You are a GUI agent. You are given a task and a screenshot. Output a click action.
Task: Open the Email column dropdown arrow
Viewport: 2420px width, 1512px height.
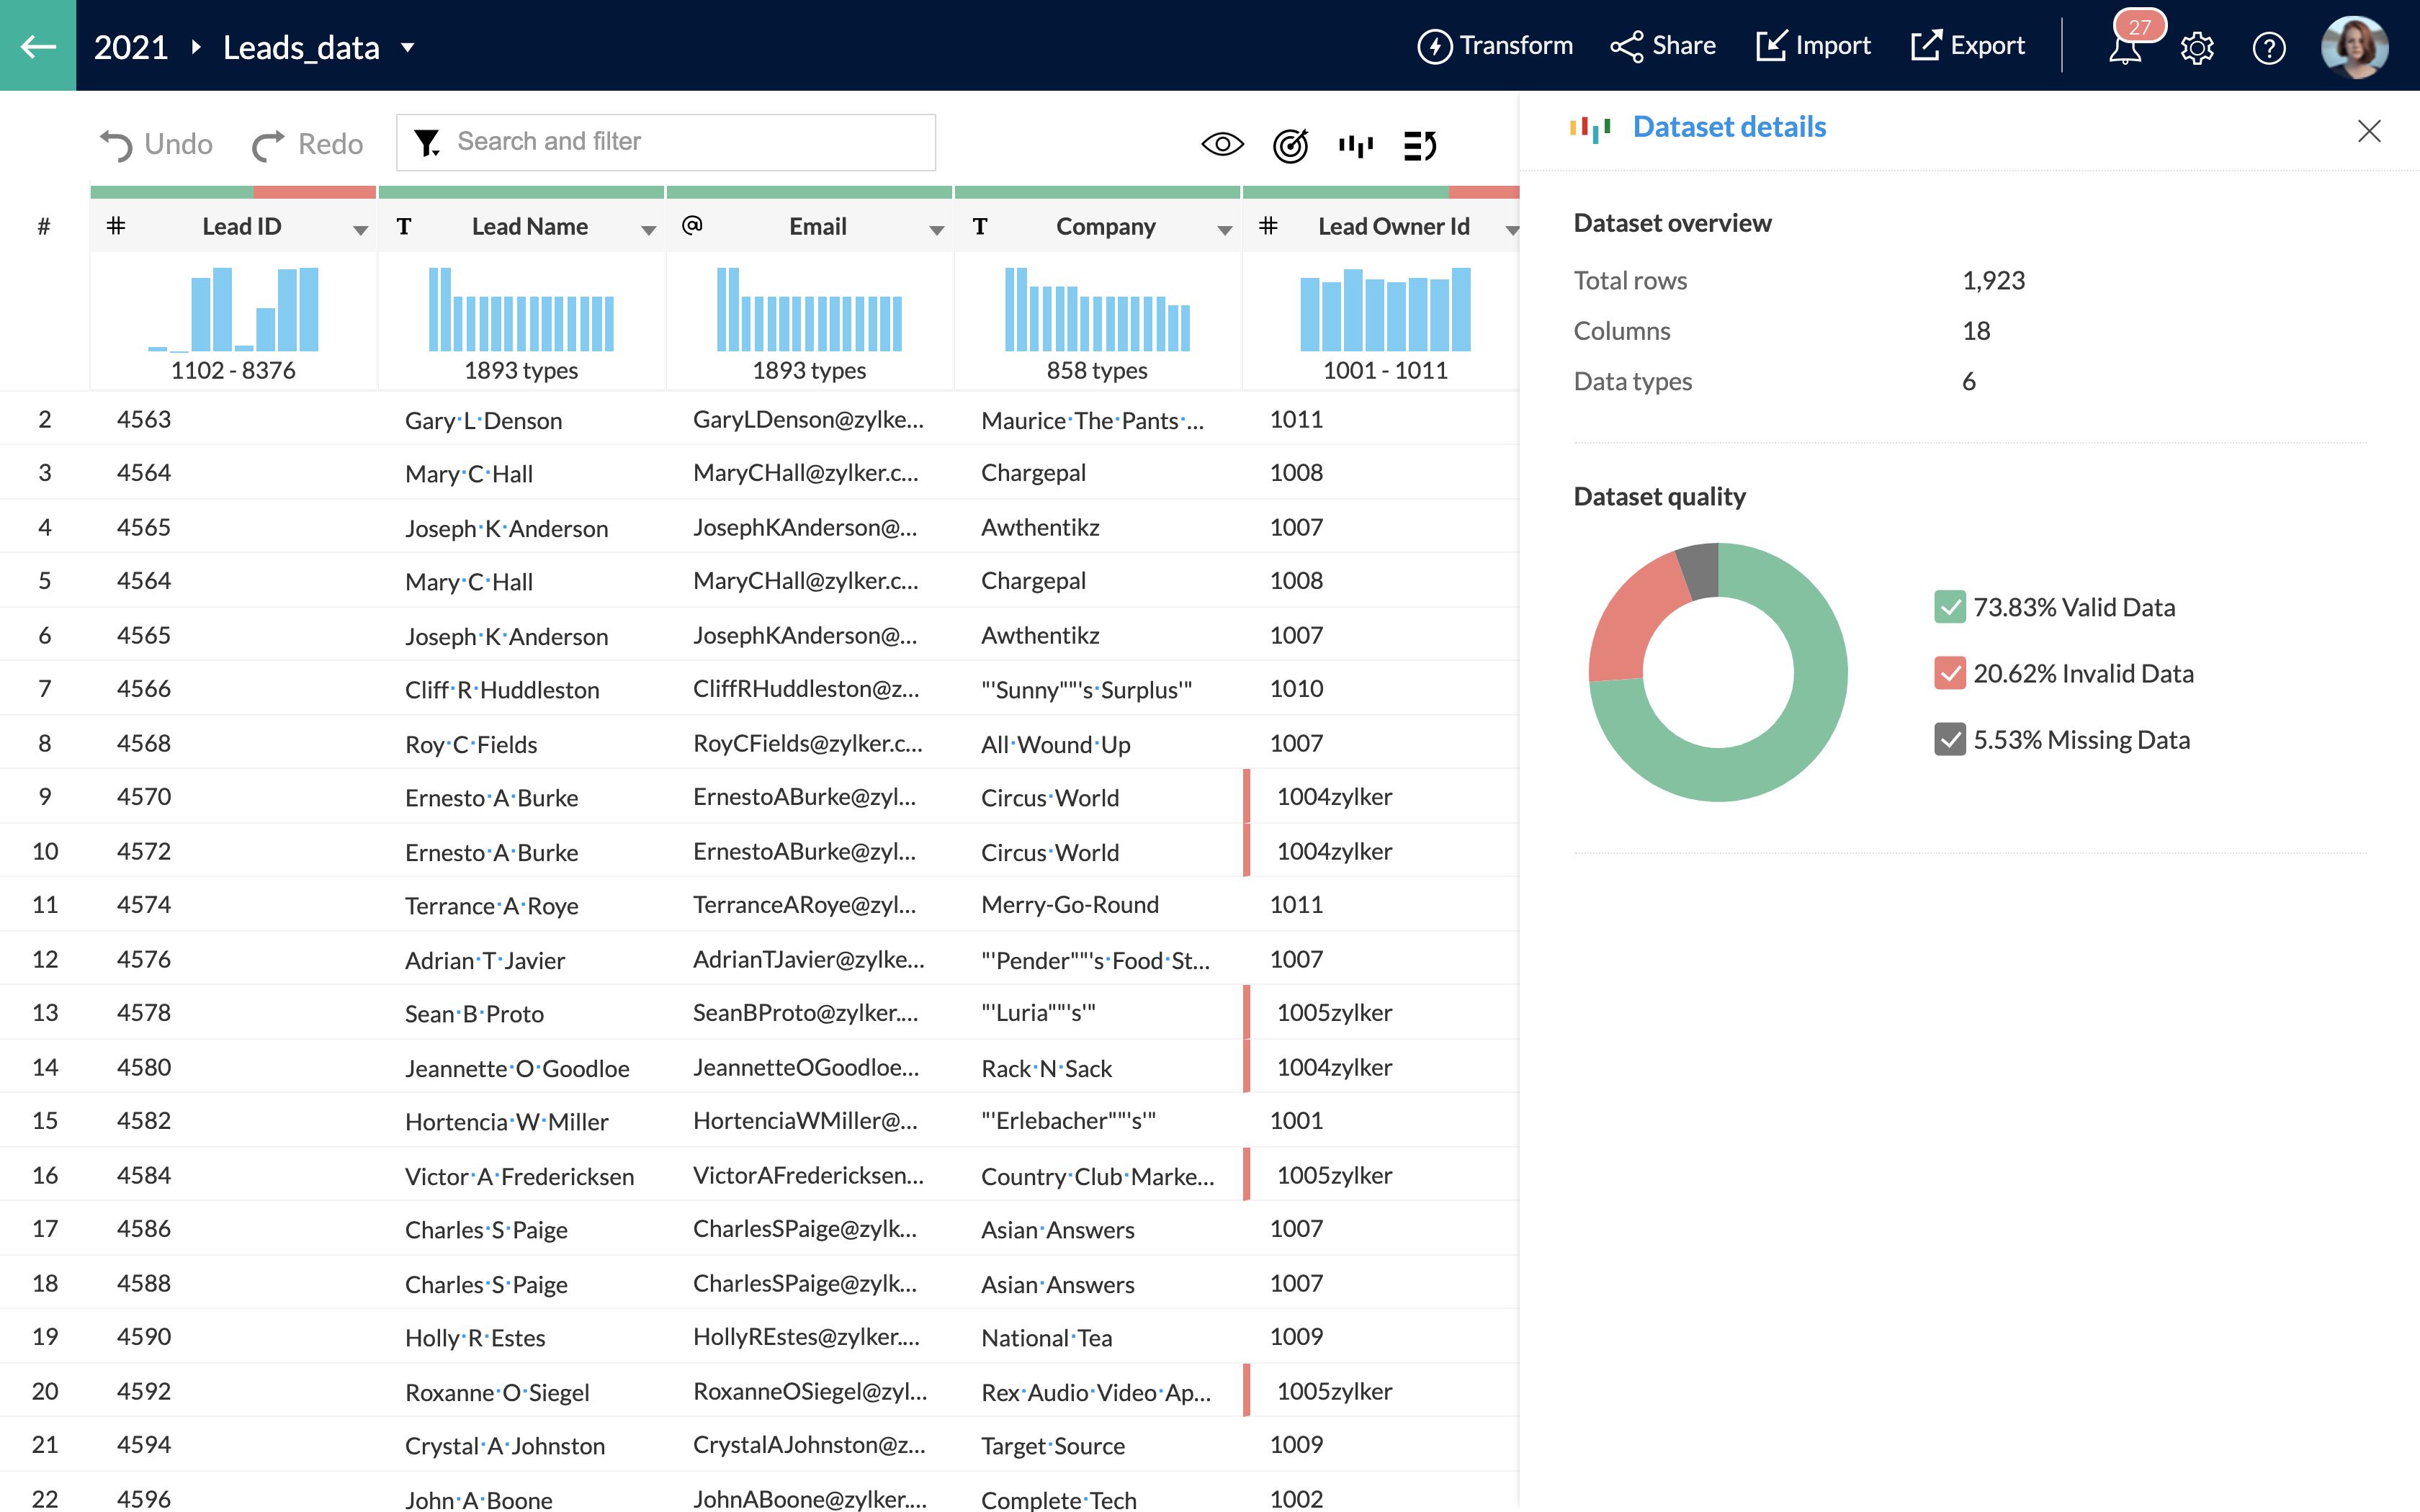(936, 230)
